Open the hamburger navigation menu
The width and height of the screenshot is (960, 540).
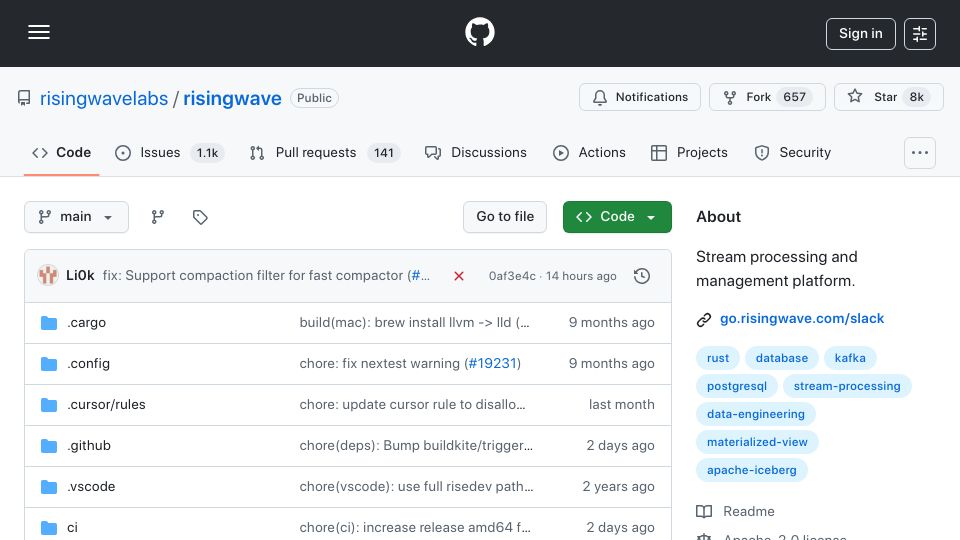click(39, 32)
